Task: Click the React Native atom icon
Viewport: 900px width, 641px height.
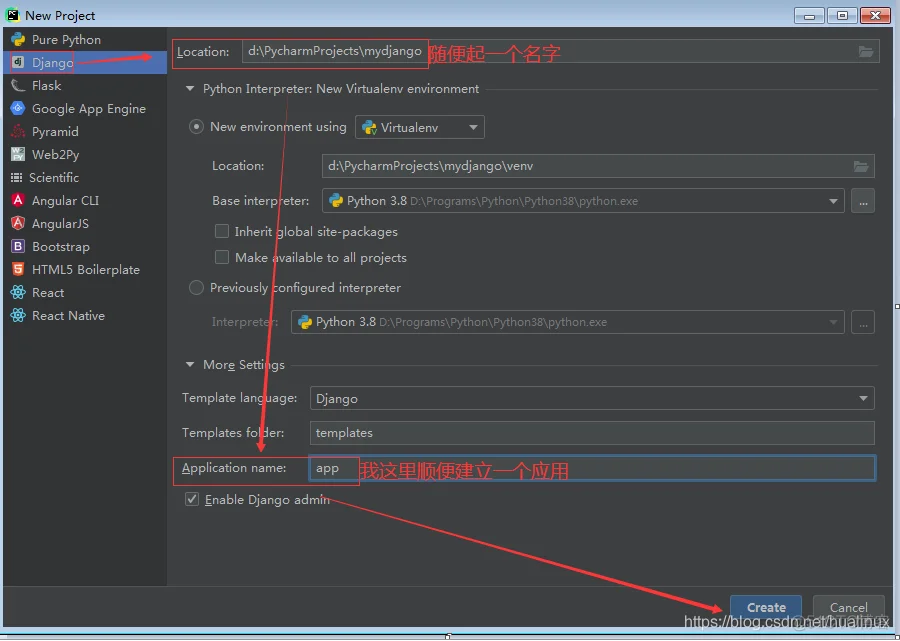Action: tap(18, 315)
